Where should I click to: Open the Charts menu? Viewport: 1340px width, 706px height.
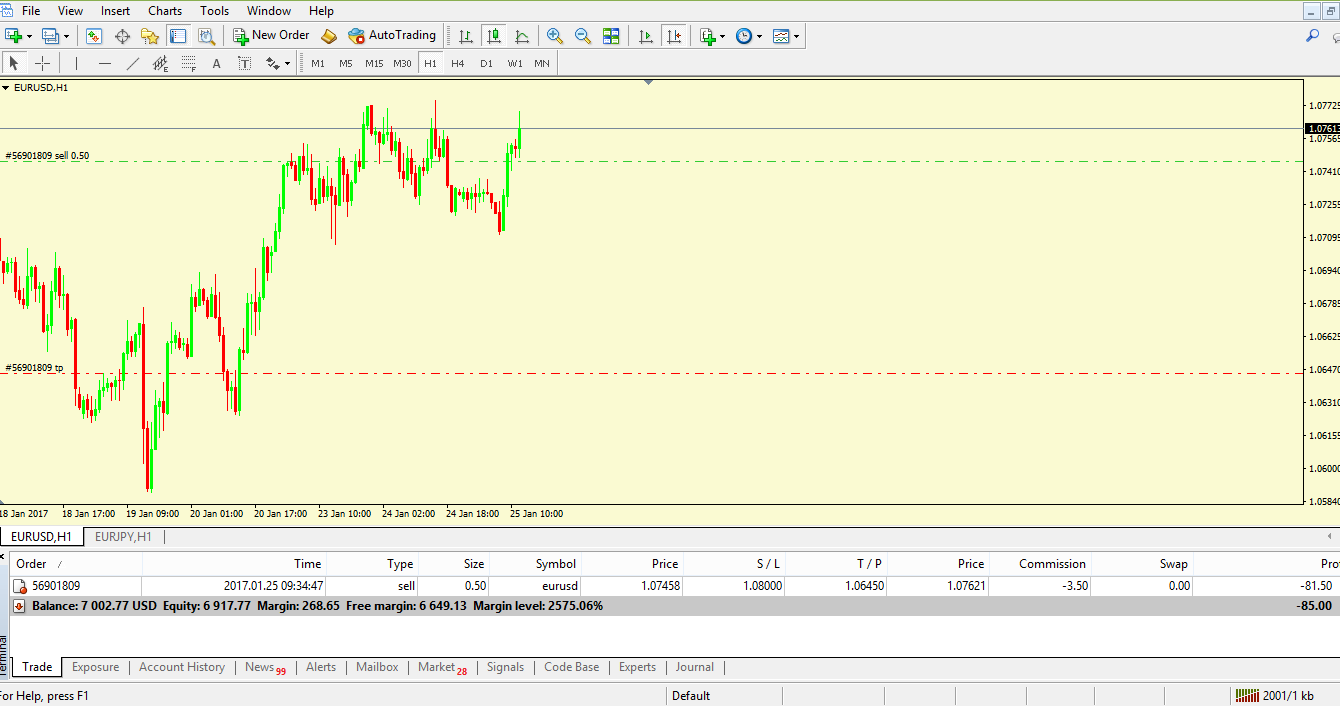click(x=164, y=11)
